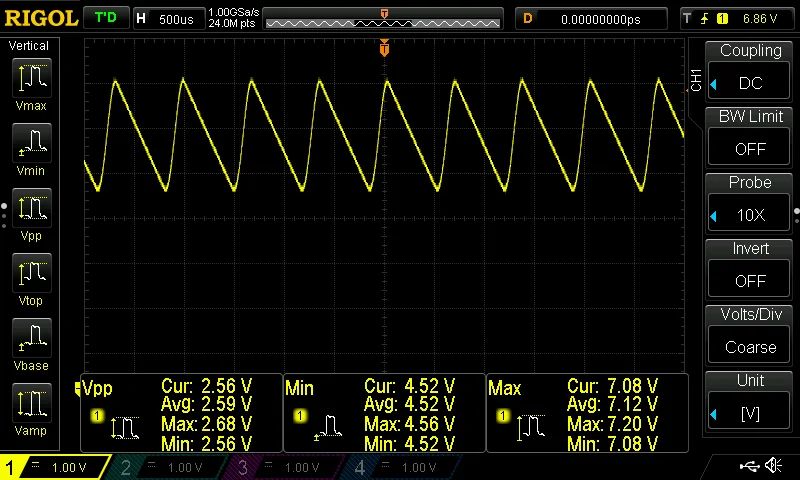Image resolution: width=800 pixels, height=480 pixels.
Task: Click the RIGOL logo
Action: [x=41, y=19]
